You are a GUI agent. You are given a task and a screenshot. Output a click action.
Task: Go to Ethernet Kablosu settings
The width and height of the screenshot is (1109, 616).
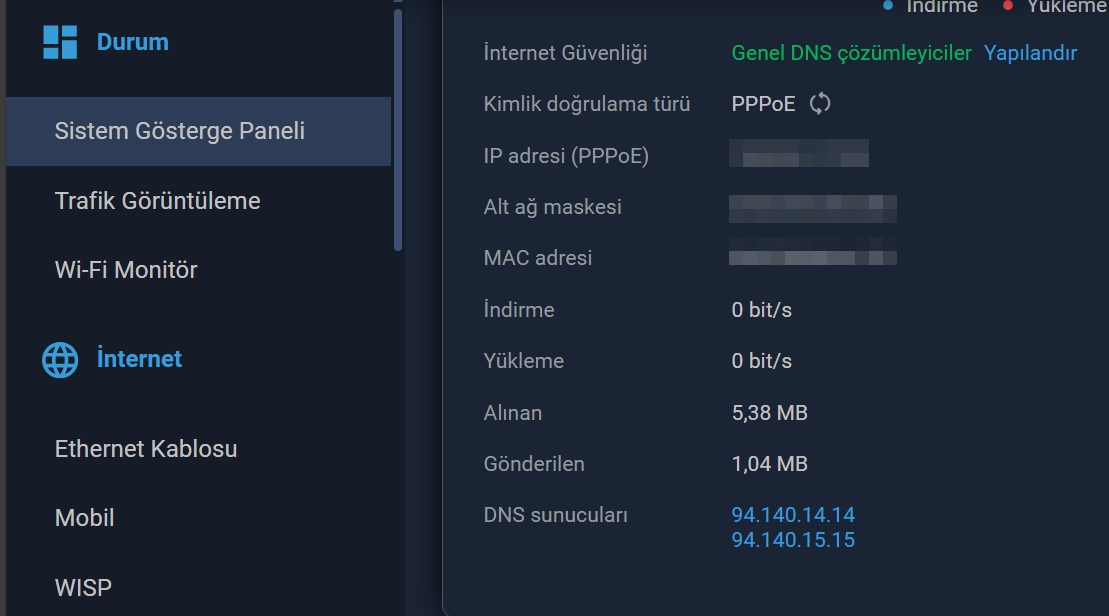(146, 449)
